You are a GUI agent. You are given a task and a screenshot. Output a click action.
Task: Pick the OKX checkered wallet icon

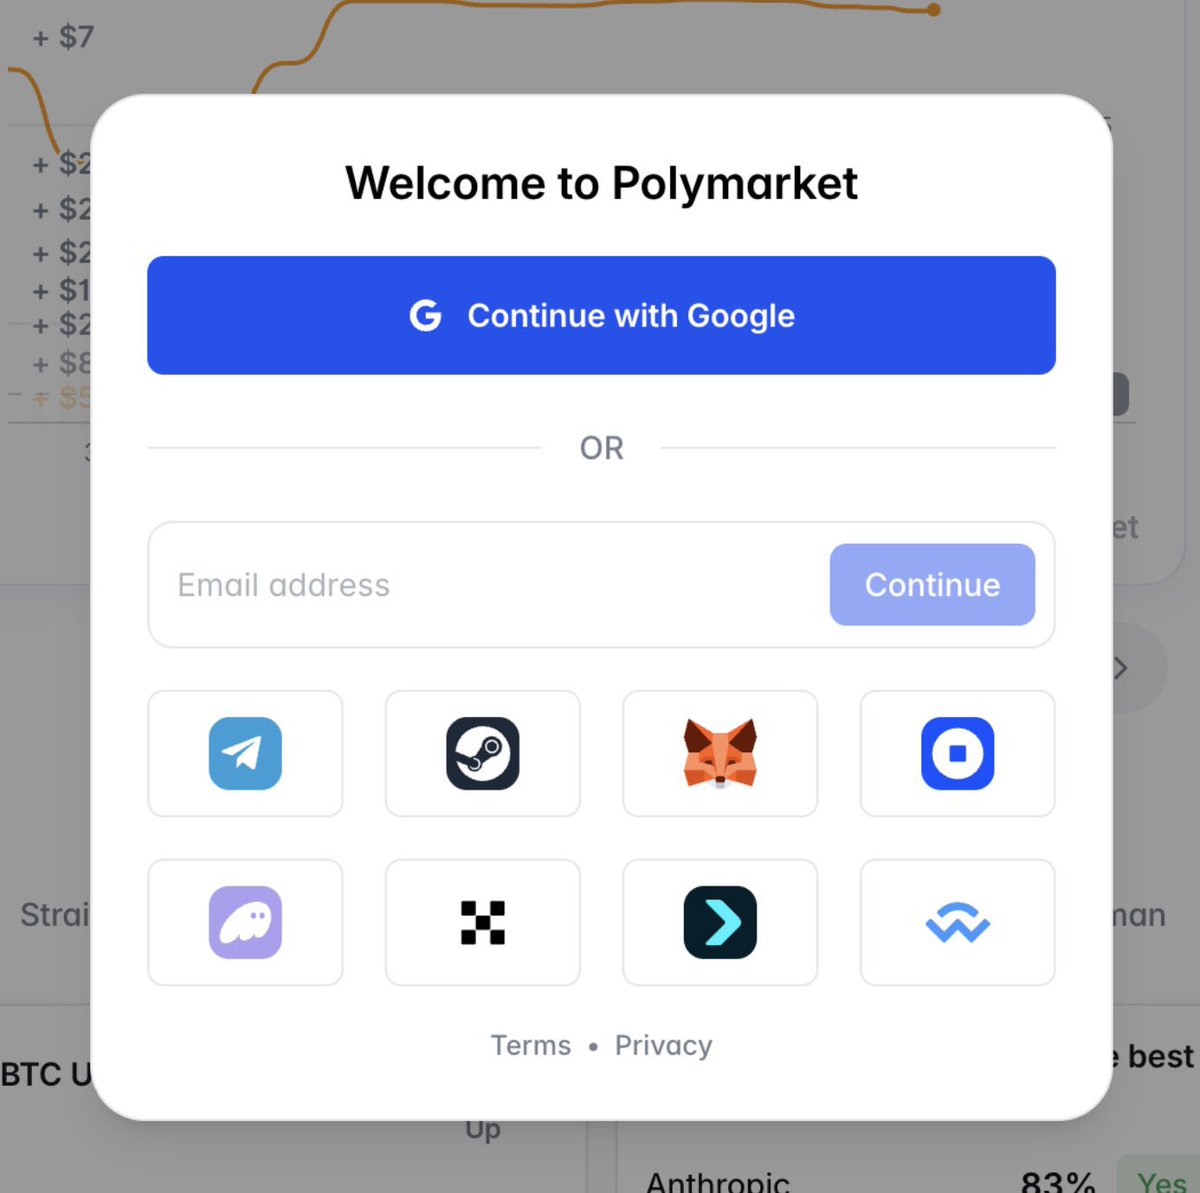click(x=482, y=922)
